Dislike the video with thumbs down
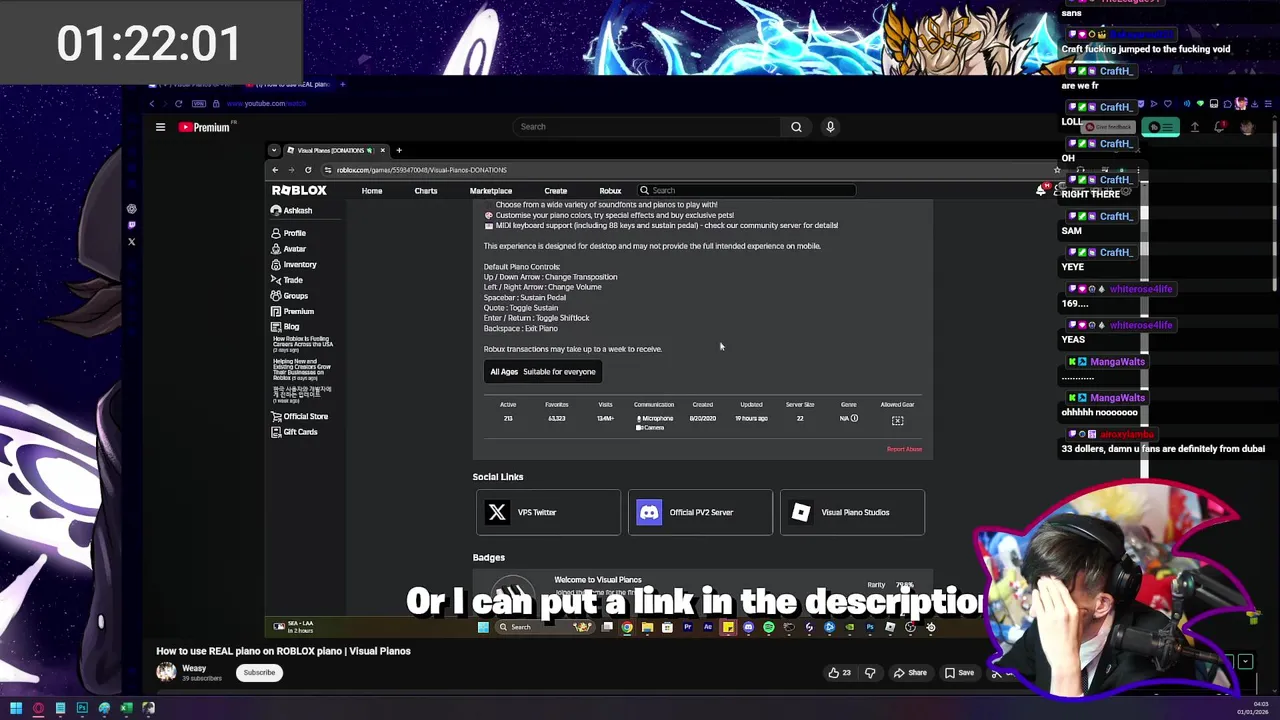The image size is (1280, 720). tap(870, 673)
